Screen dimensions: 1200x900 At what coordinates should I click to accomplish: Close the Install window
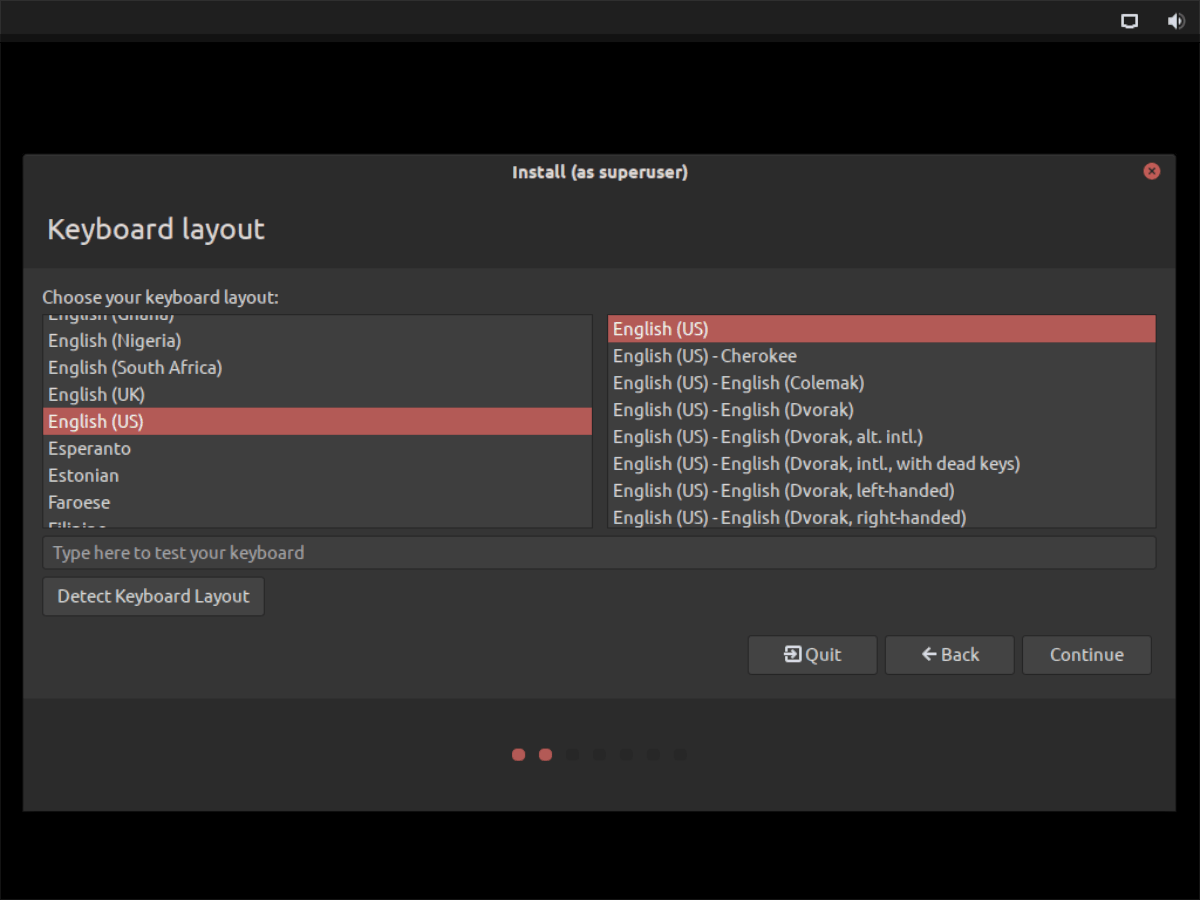pyautogui.click(x=1152, y=171)
